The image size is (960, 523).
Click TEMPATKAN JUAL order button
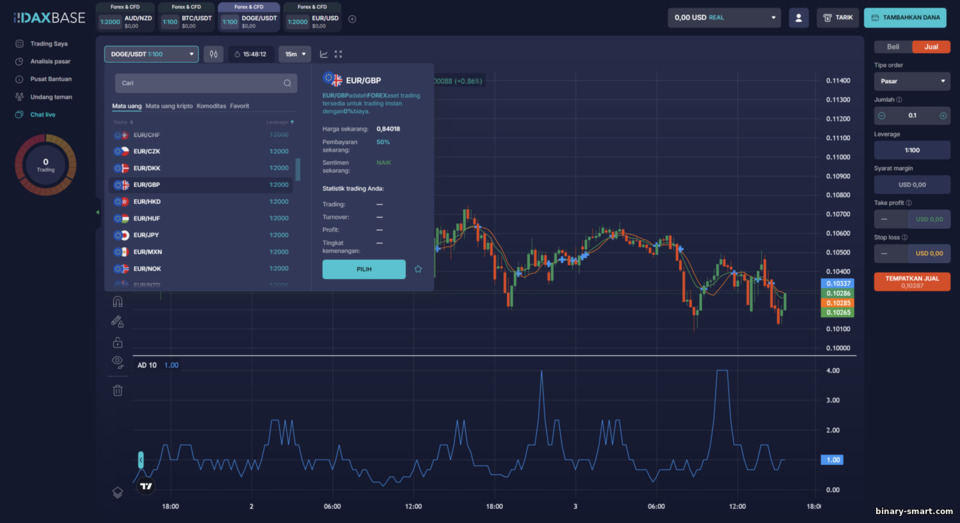(912, 282)
